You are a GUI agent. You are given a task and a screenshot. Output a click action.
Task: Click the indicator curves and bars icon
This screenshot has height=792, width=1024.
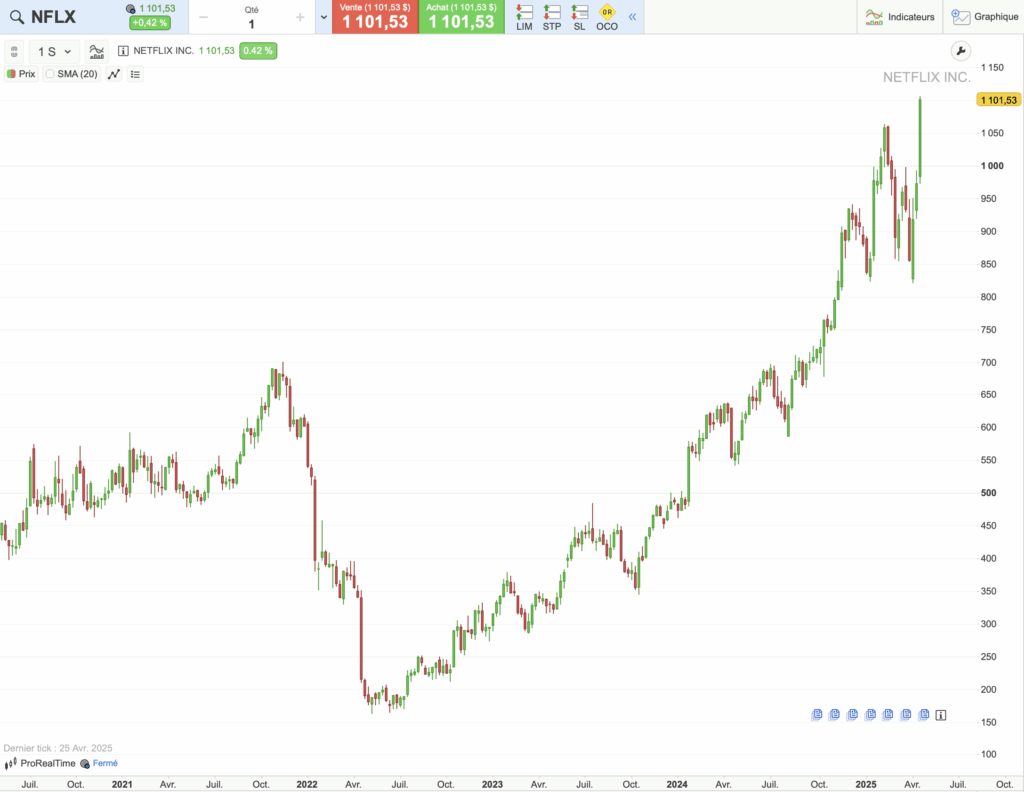(97, 52)
